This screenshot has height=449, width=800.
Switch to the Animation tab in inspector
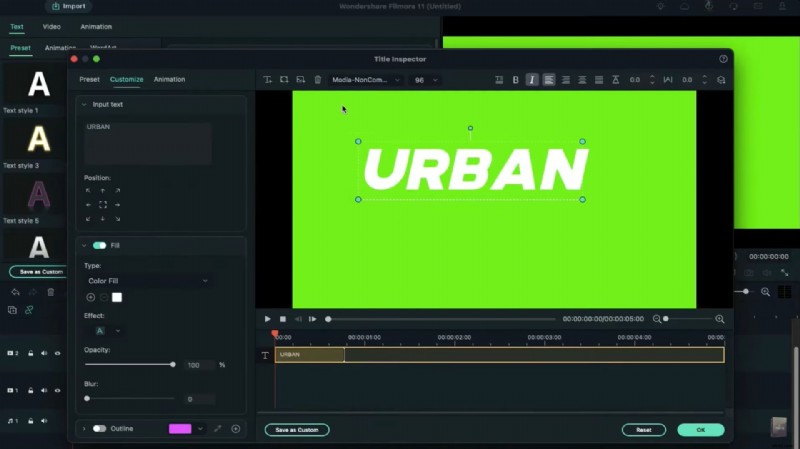pos(169,79)
